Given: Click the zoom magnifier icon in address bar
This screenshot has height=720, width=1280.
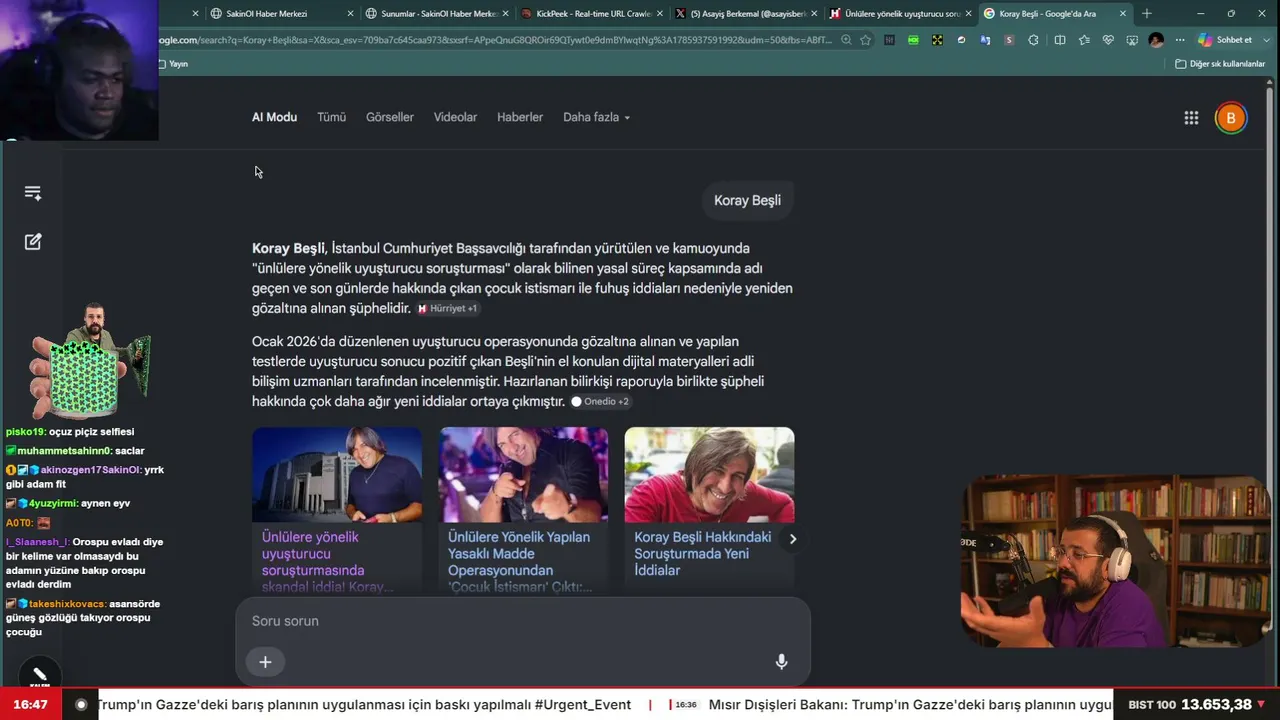Looking at the screenshot, I should 846,40.
